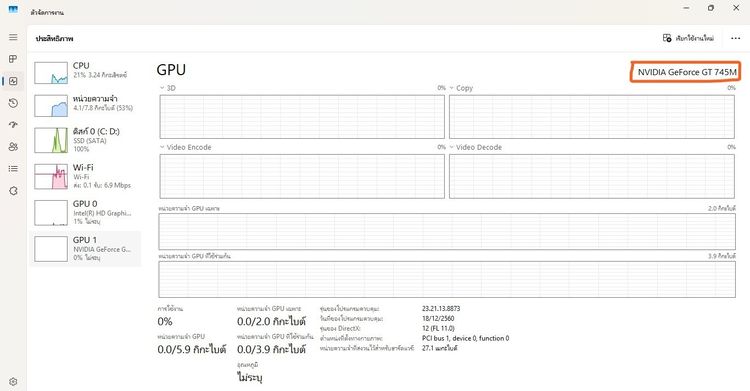
Task: Restore down the Task Manager window
Action: tap(711, 8)
